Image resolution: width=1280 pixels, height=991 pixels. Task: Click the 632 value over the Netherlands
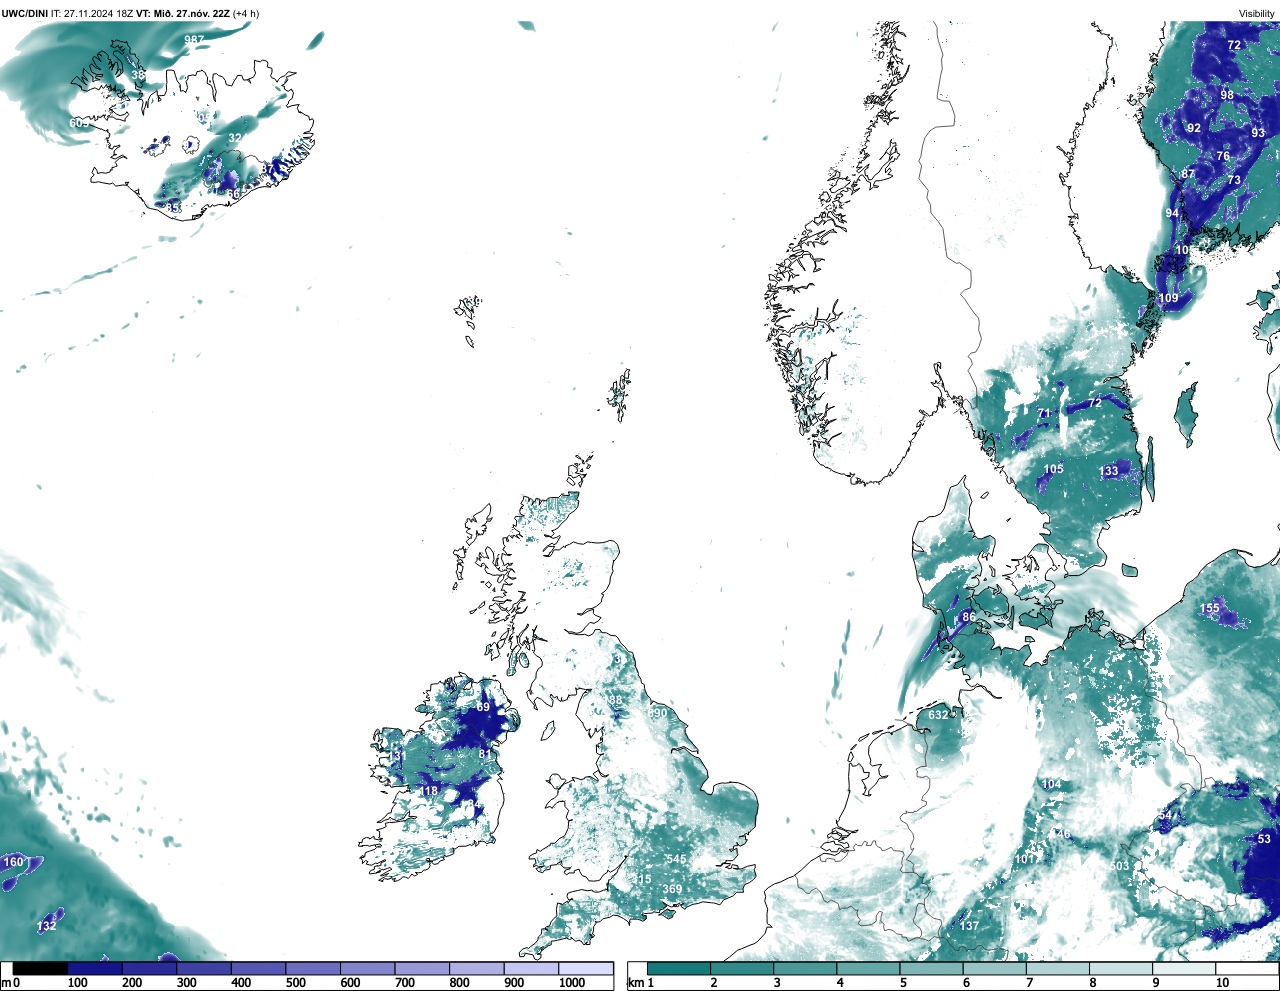tap(938, 715)
